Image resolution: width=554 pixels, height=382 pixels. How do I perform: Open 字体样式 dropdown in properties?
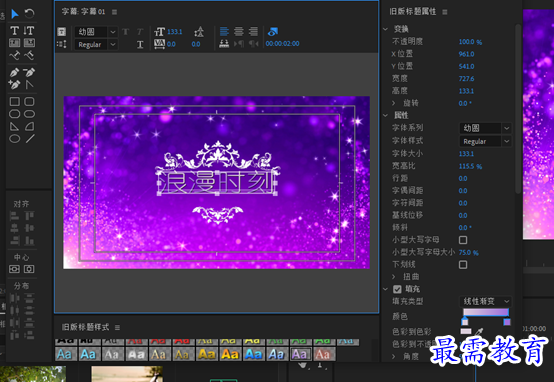click(x=485, y=141)
